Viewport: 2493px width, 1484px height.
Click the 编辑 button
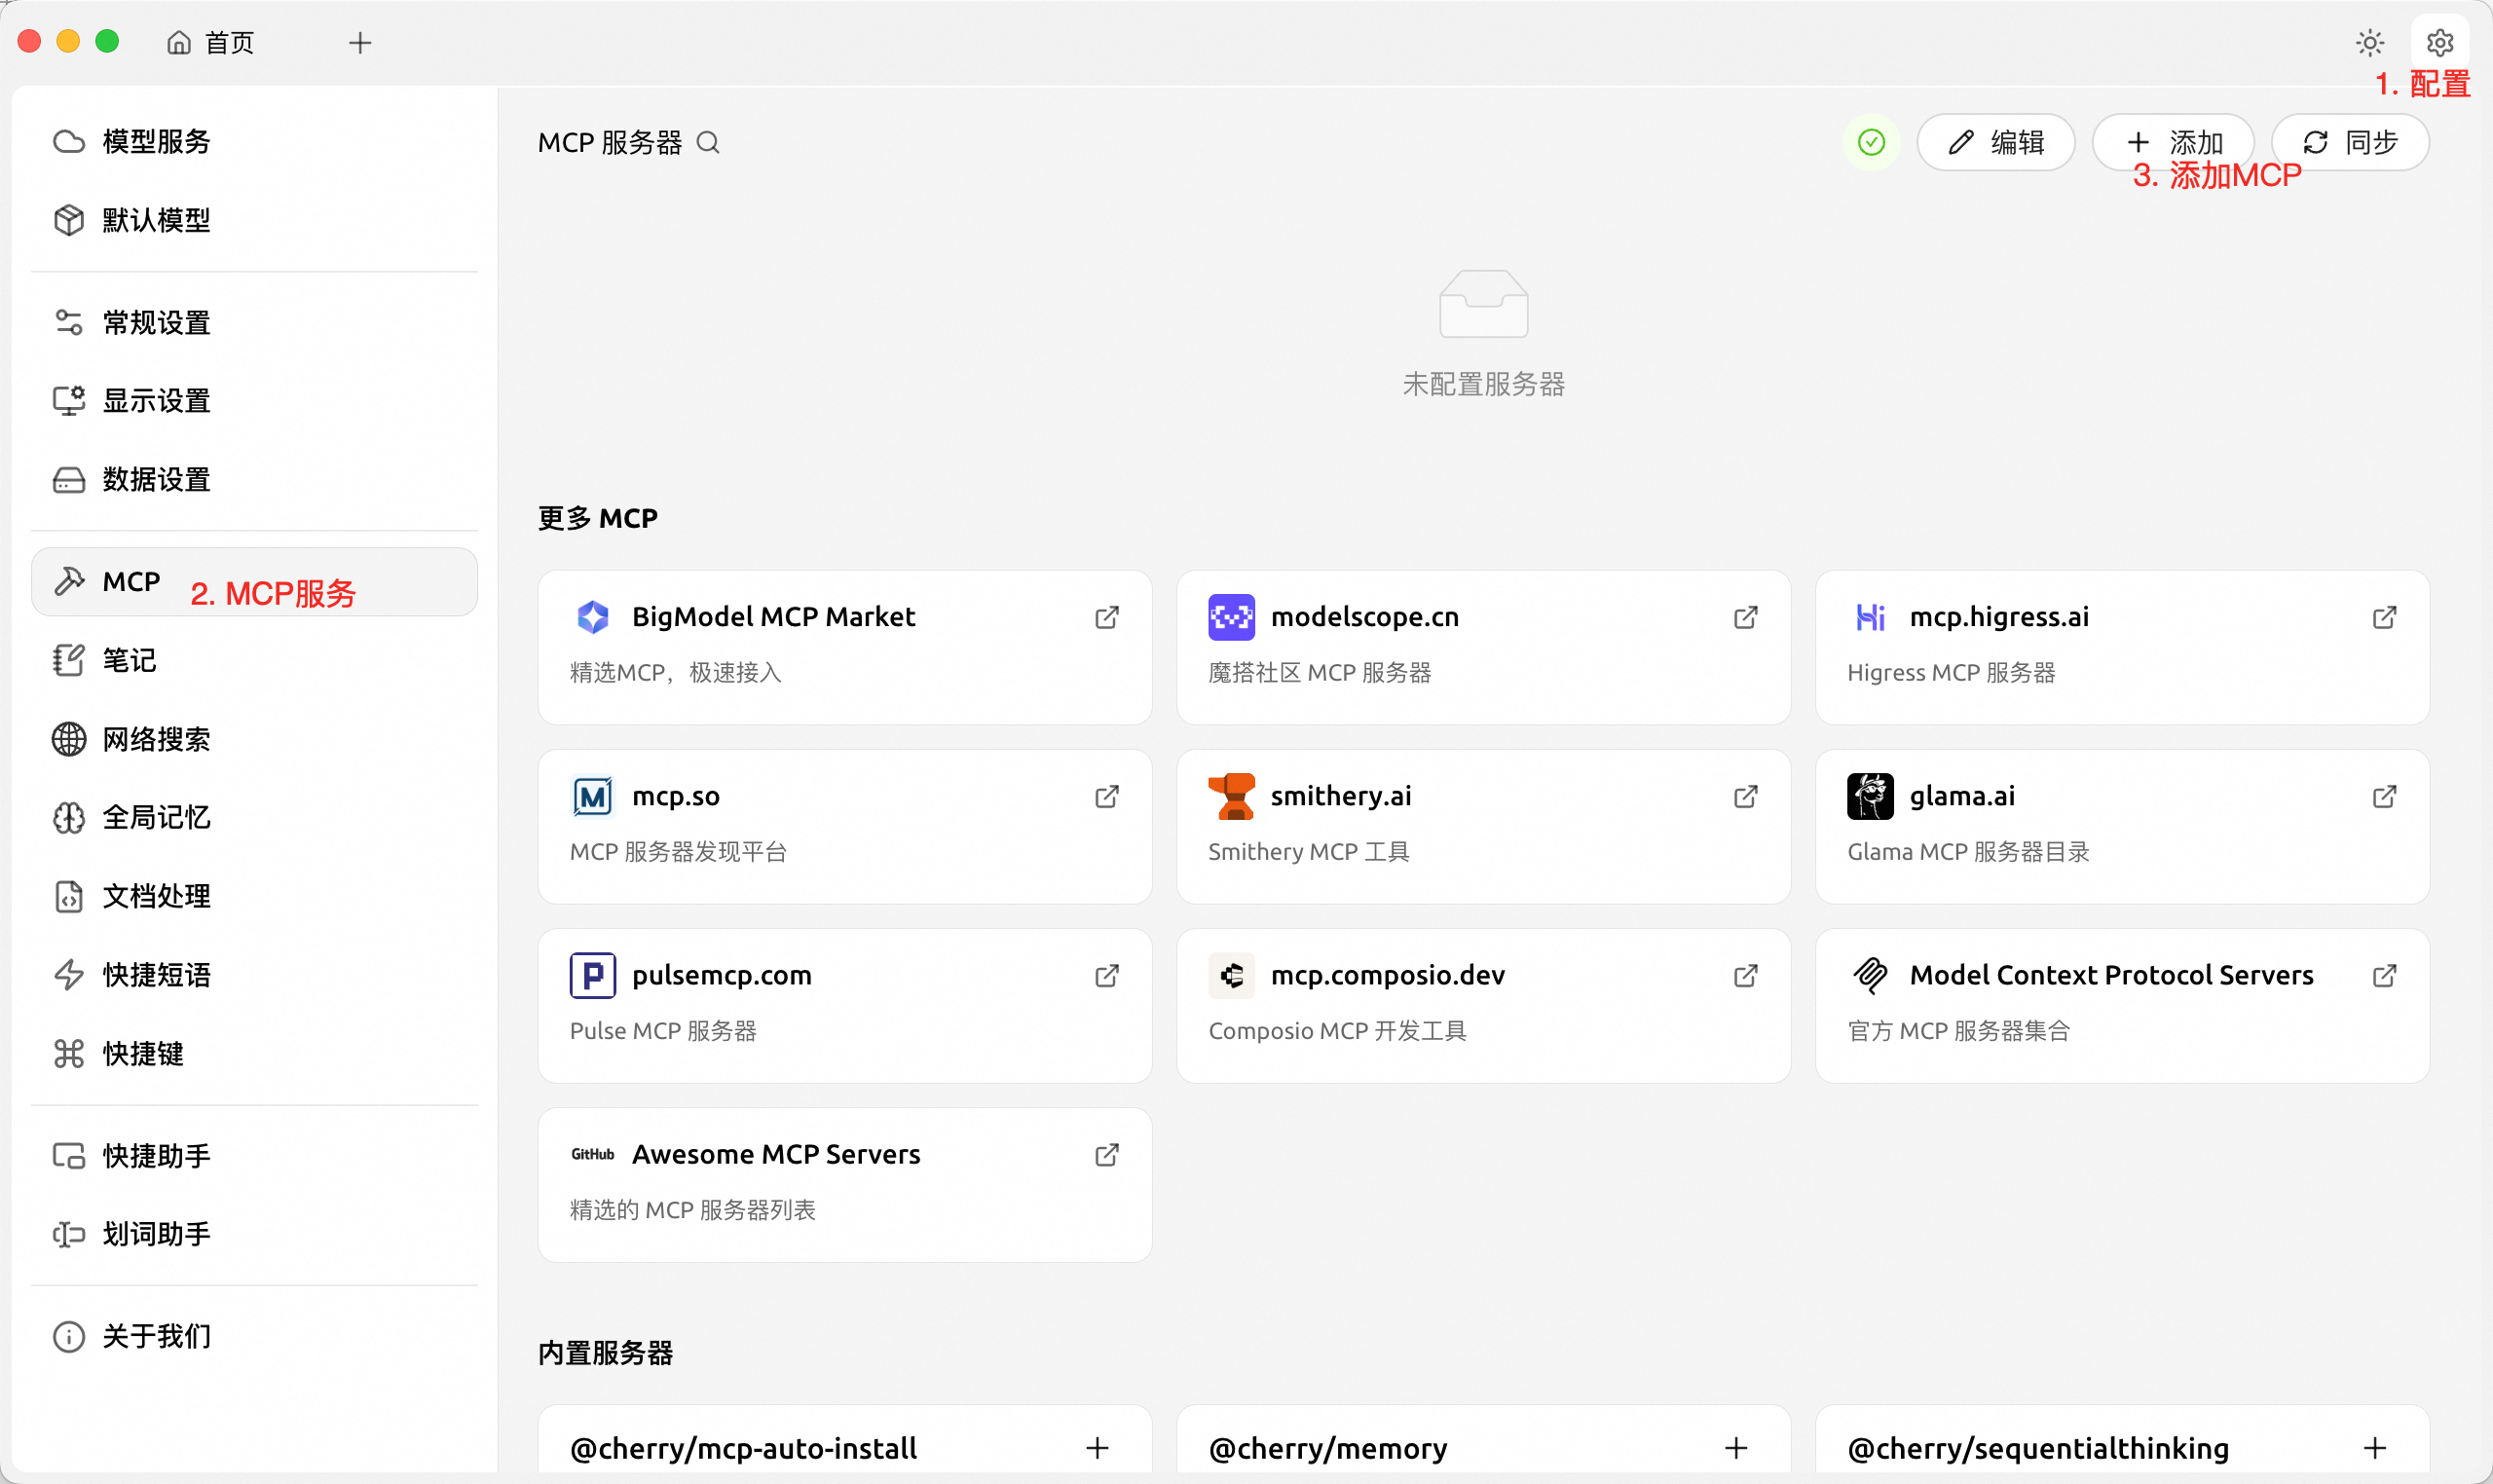pyautogui.click(x=1995, y=143)
